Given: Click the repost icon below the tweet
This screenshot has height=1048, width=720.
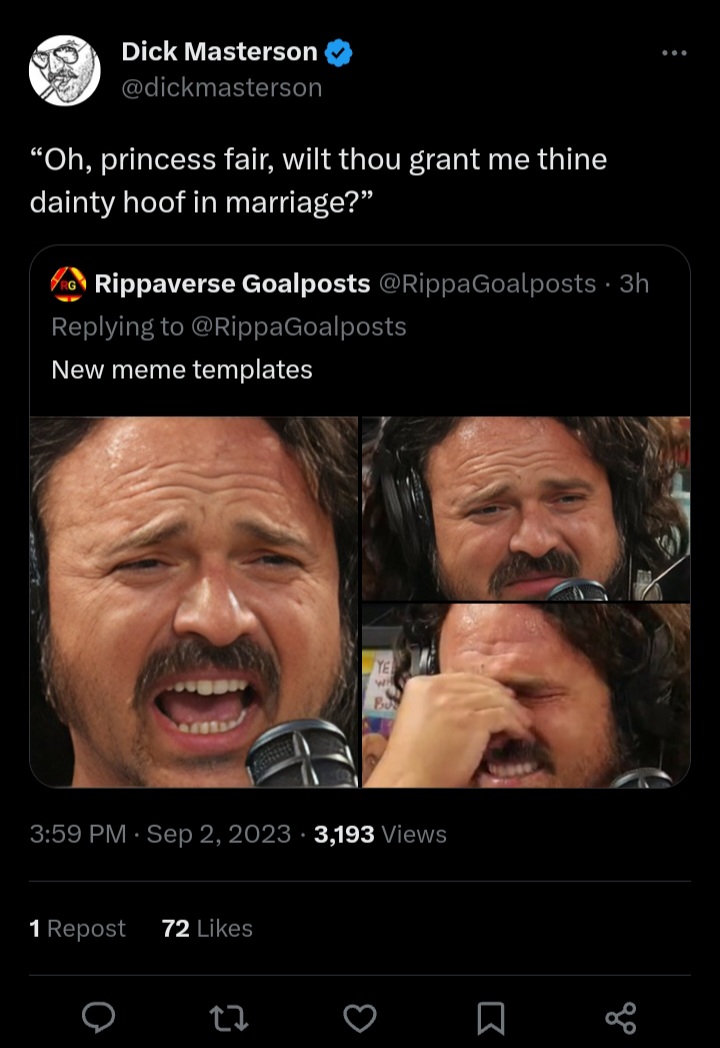Looking at the screenshot, I should click(229, 1018).
